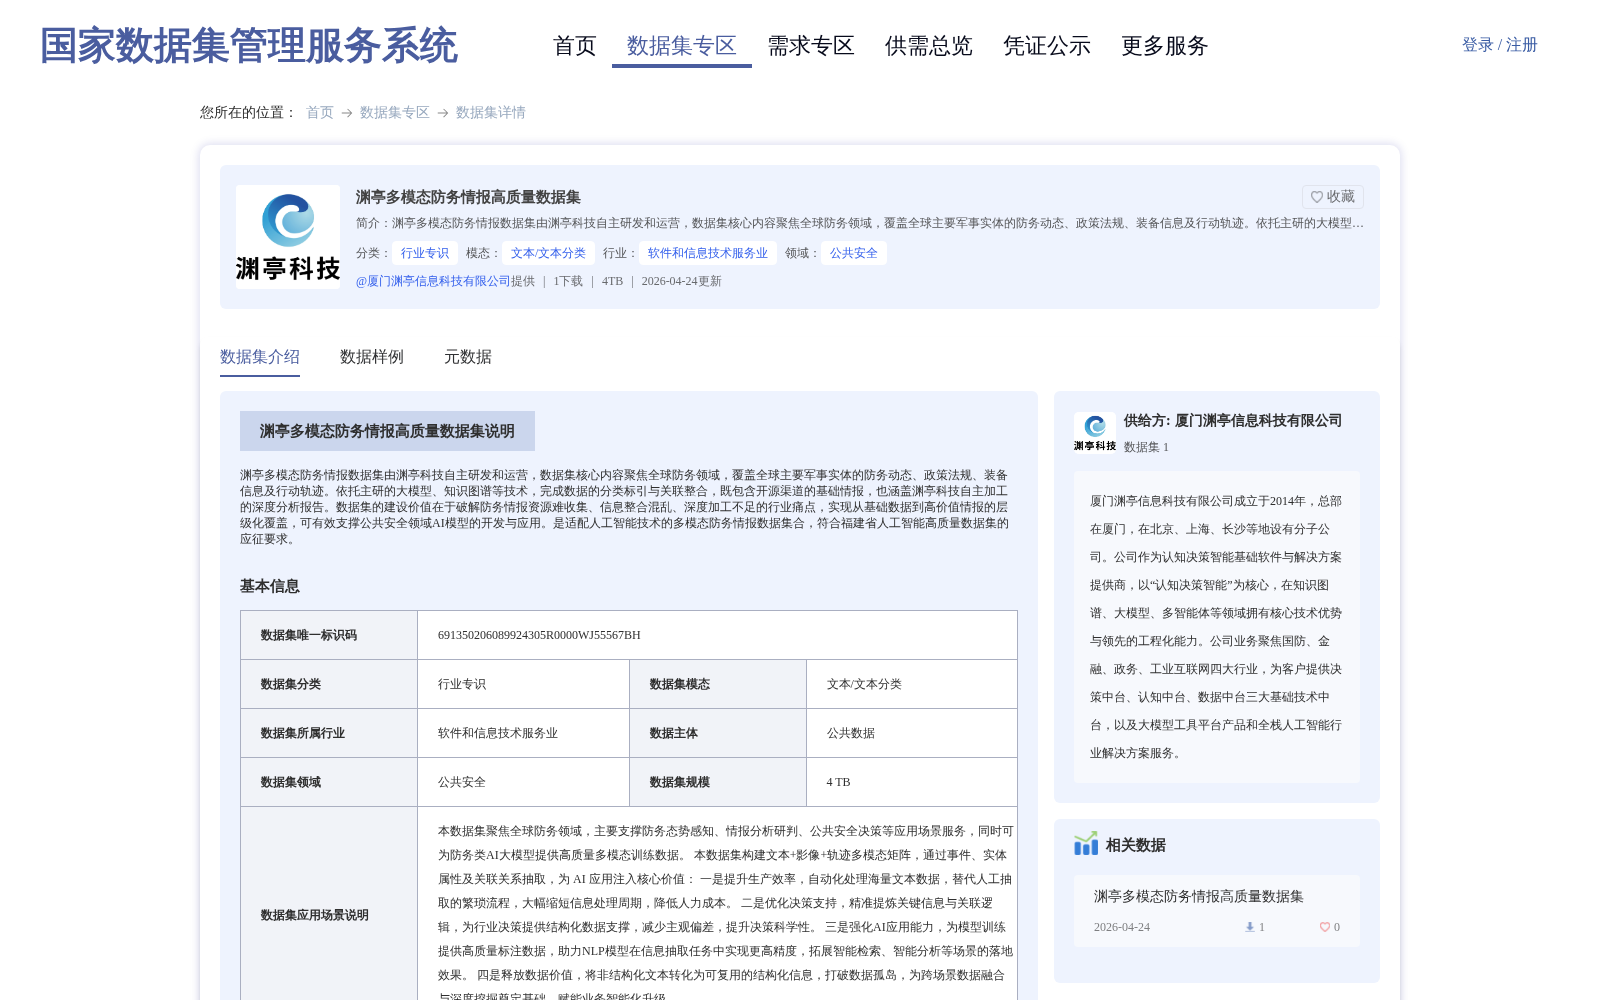This screenshot has width=1600, height=1000.
Task: Click the 公共数据 table cell
Action: point(851,733)
